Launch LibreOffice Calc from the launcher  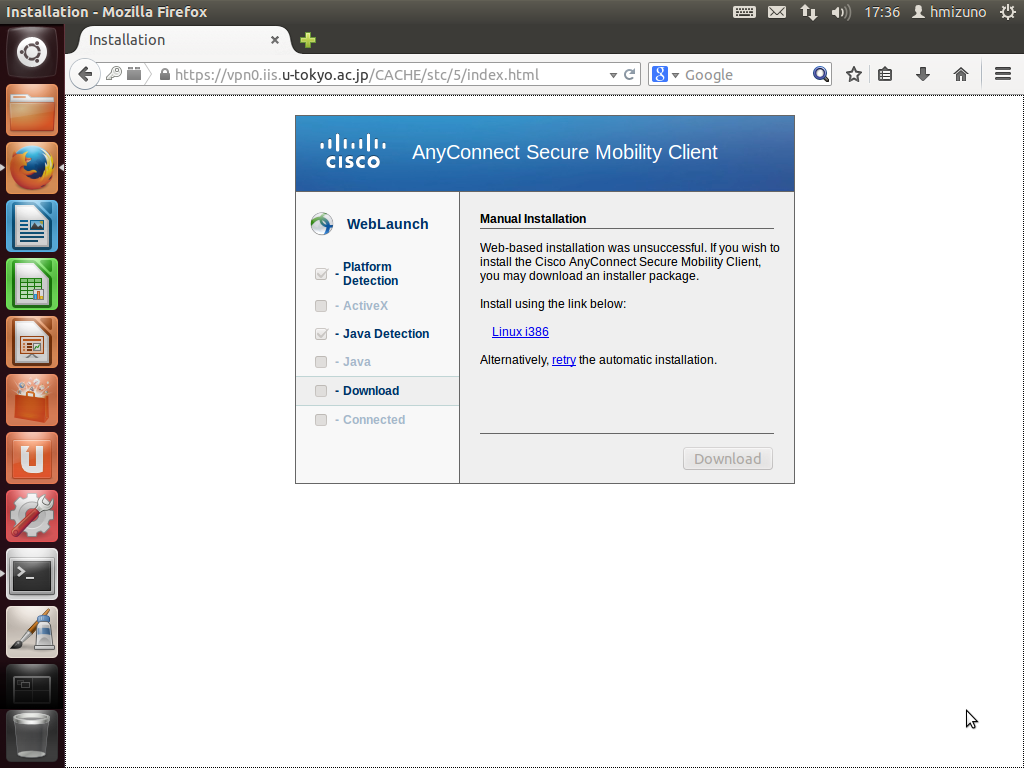click(32, 284)
